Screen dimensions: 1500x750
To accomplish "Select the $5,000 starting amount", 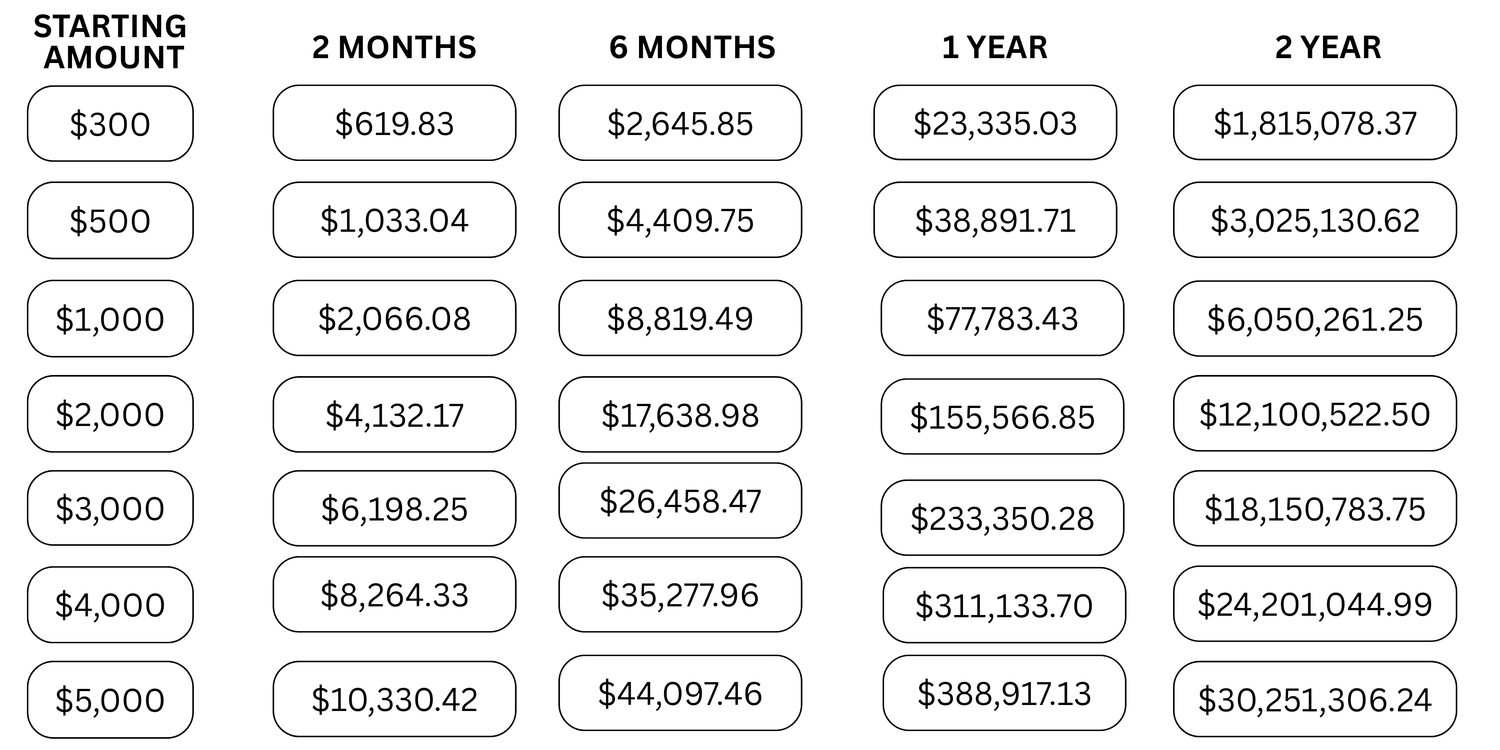I will (110, 700).
